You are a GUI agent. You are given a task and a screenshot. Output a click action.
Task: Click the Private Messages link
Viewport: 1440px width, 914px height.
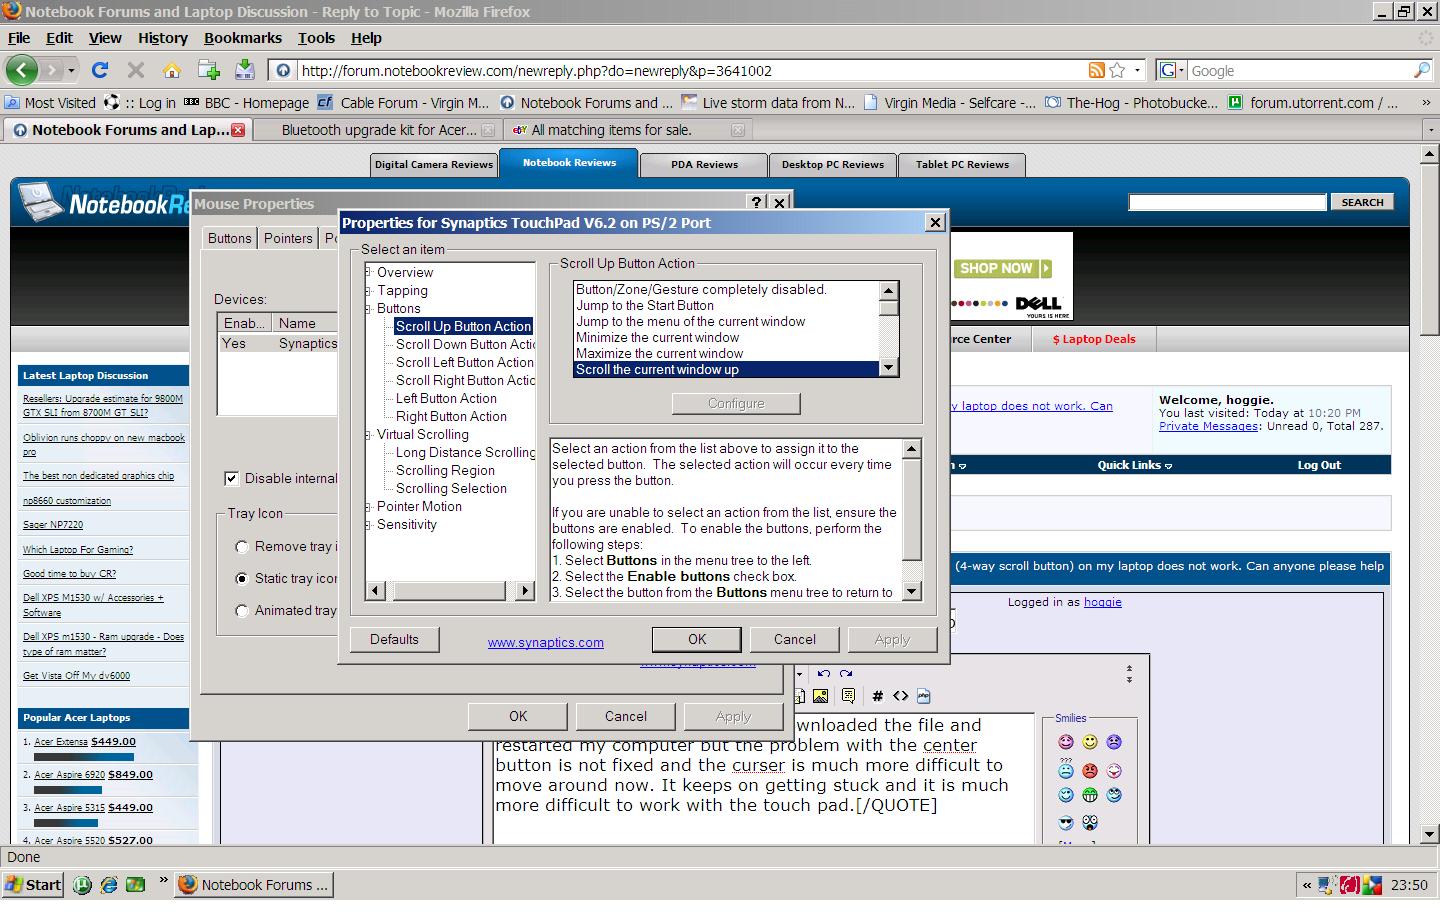[x=1208, y=426]
